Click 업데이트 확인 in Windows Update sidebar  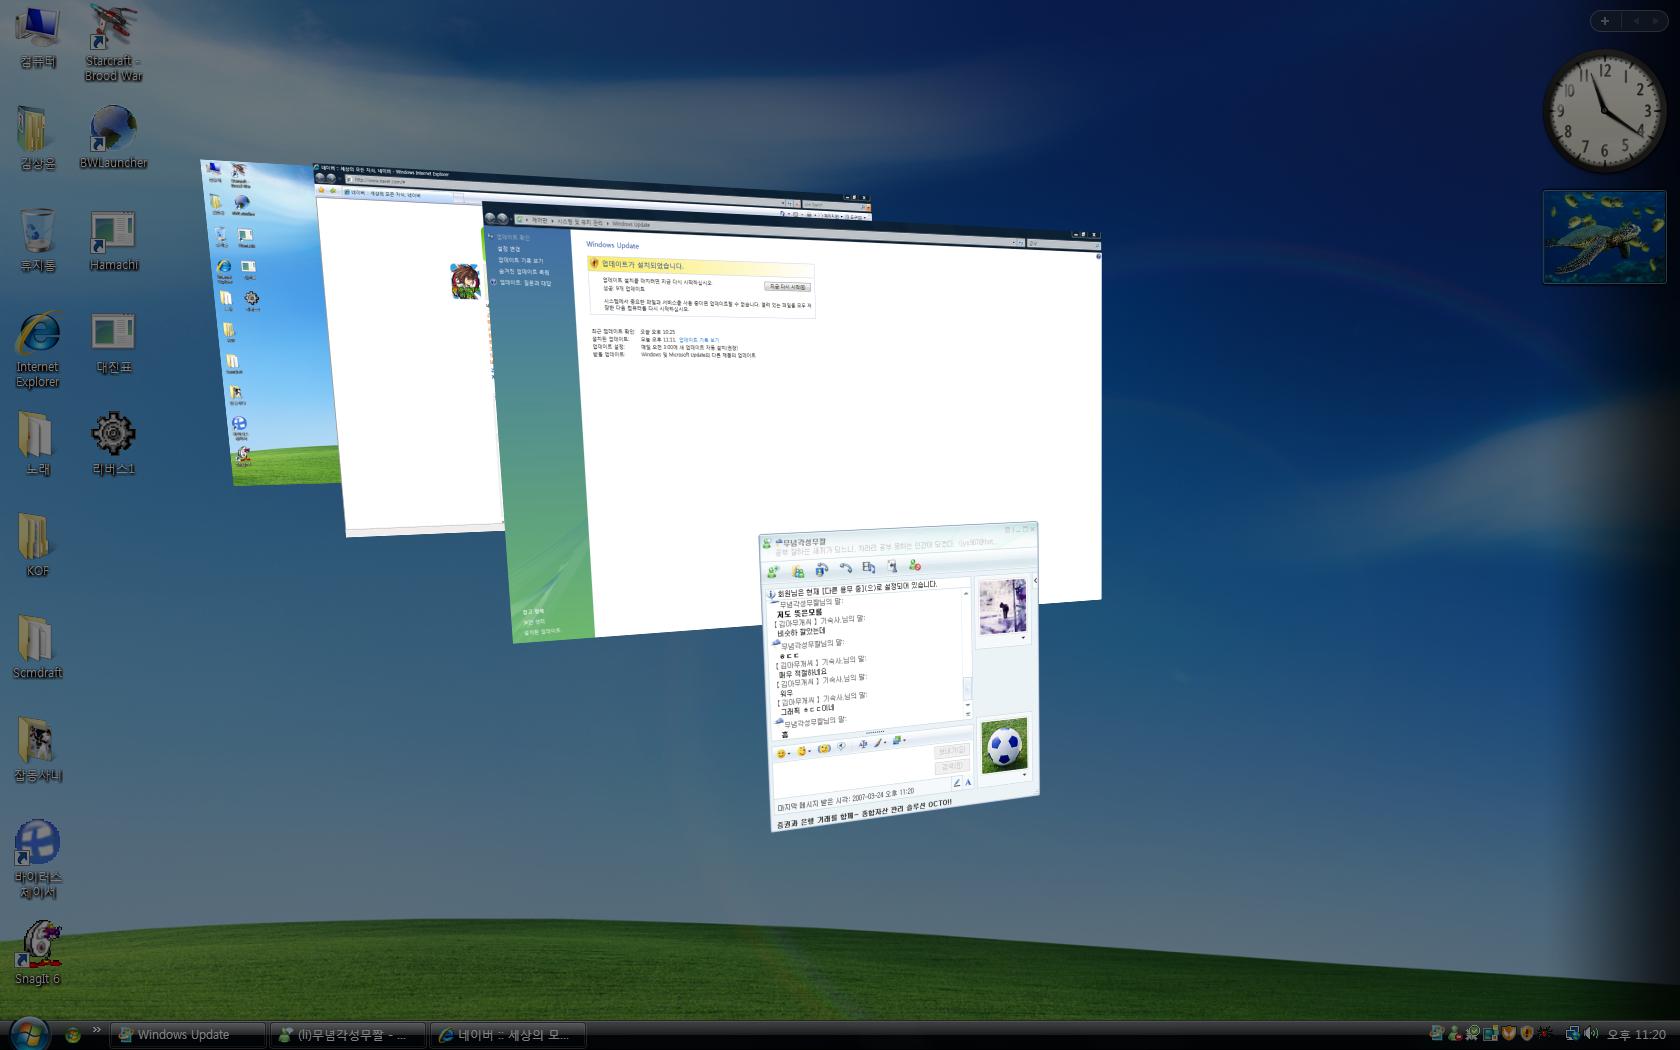click(x=513, y=237)
